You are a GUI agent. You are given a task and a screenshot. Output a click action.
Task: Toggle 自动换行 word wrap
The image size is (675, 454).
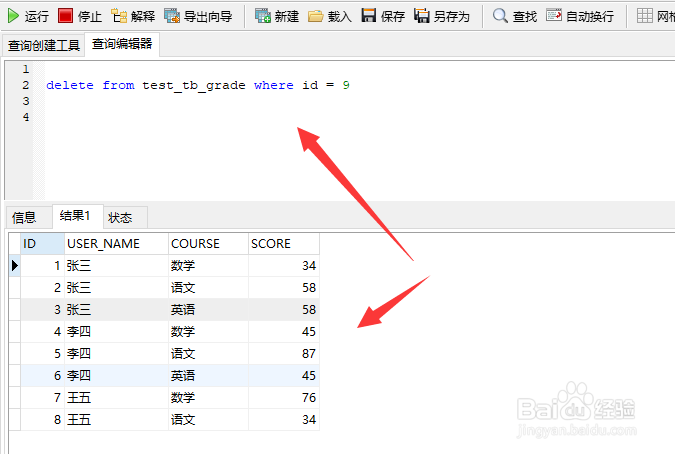tap(579, 16)
